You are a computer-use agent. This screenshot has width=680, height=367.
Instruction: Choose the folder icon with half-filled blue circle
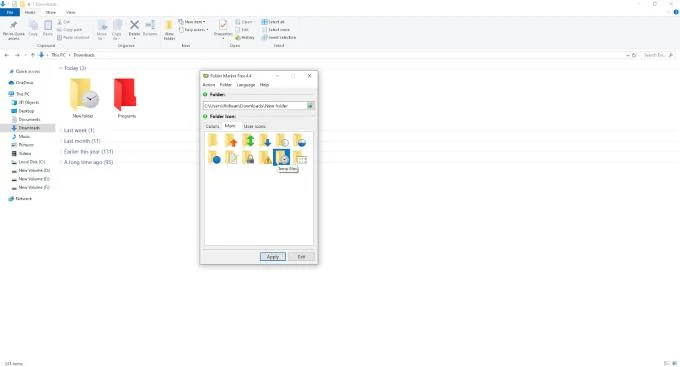(299, 141)
